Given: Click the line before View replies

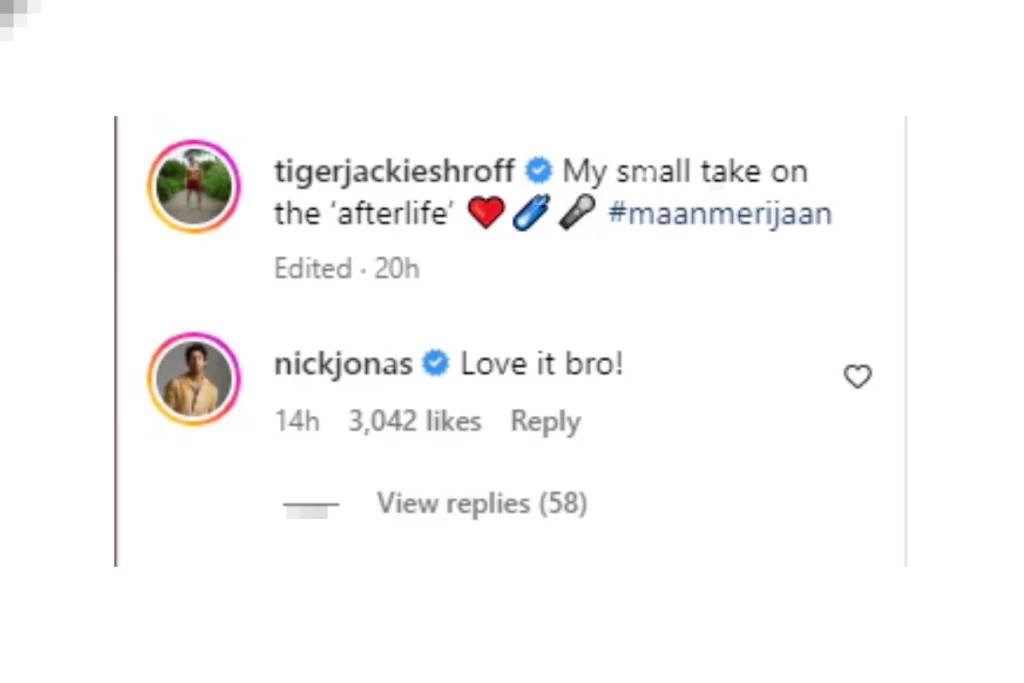Looking at the screenshot, I should pos(311,505).
